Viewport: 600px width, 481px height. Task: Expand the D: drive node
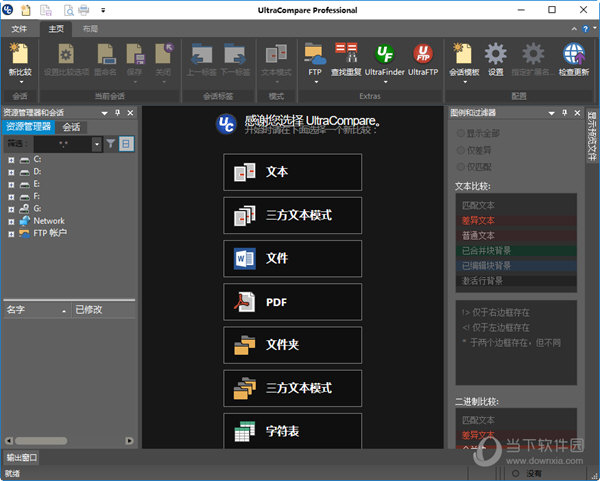[11, 172]
